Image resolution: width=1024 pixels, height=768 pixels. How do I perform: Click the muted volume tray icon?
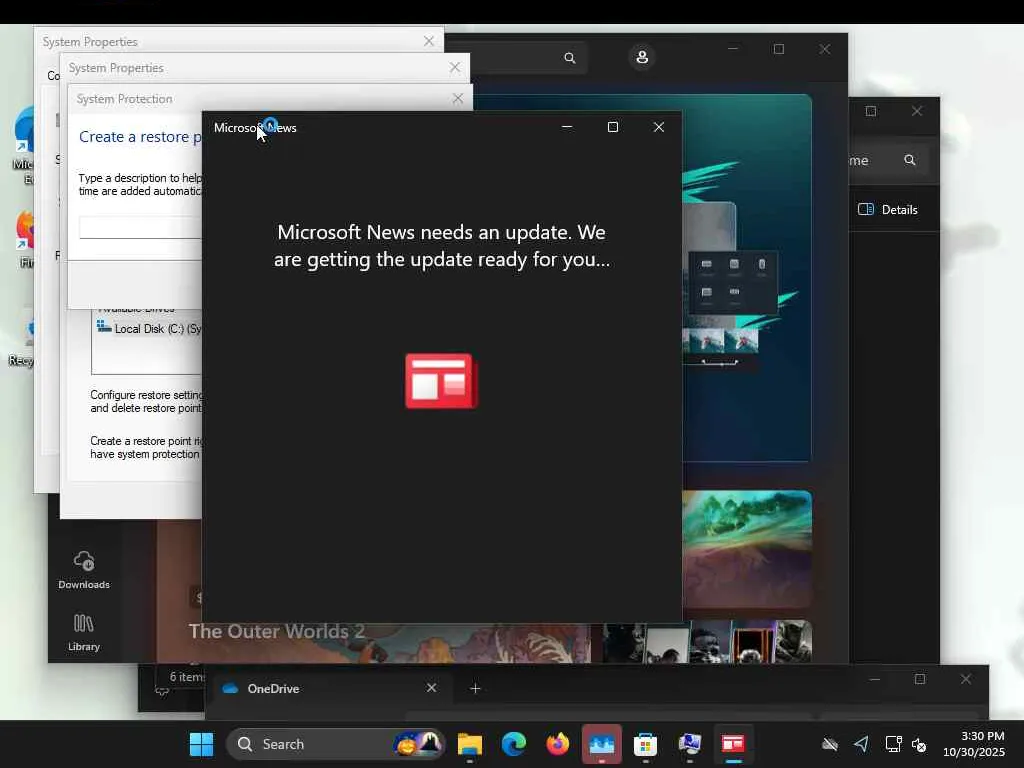[x=919, y=744]
